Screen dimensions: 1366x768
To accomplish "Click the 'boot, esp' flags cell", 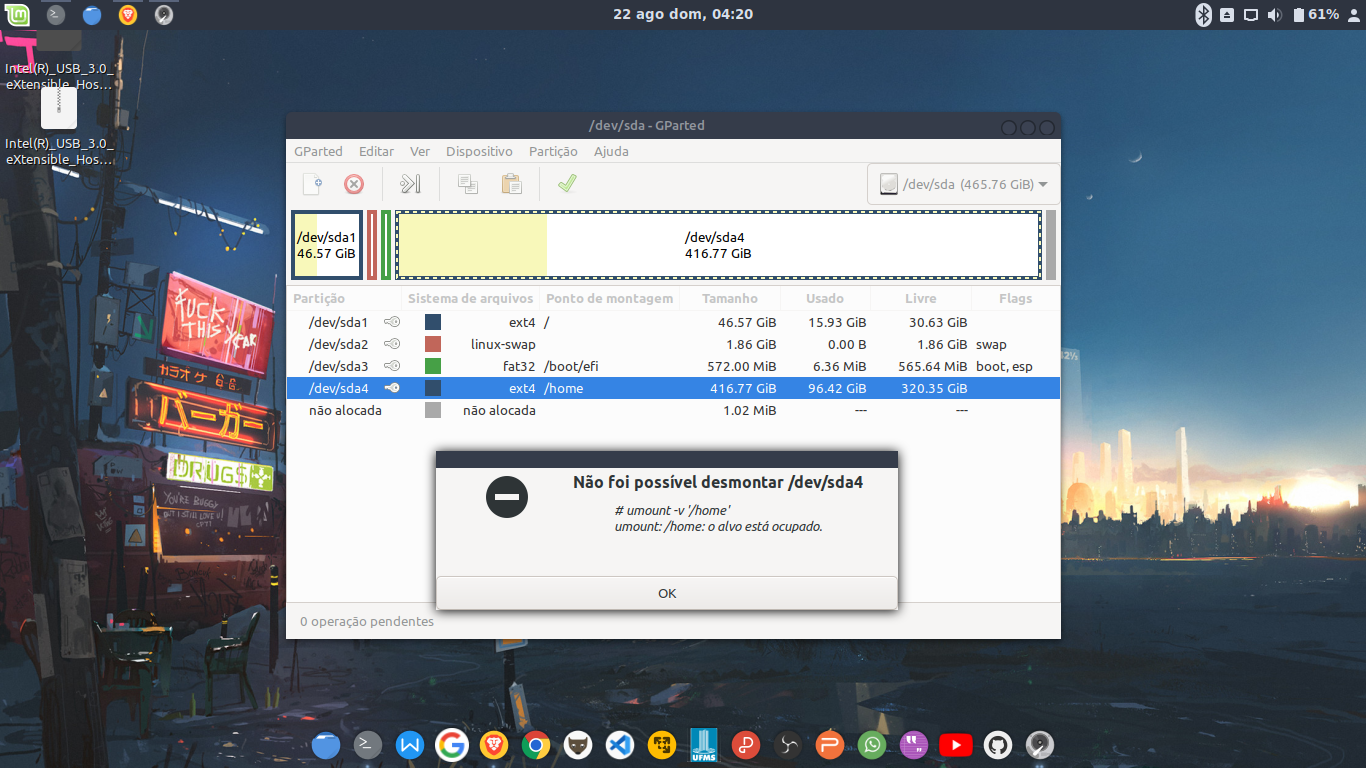I will pos(1004,366).
